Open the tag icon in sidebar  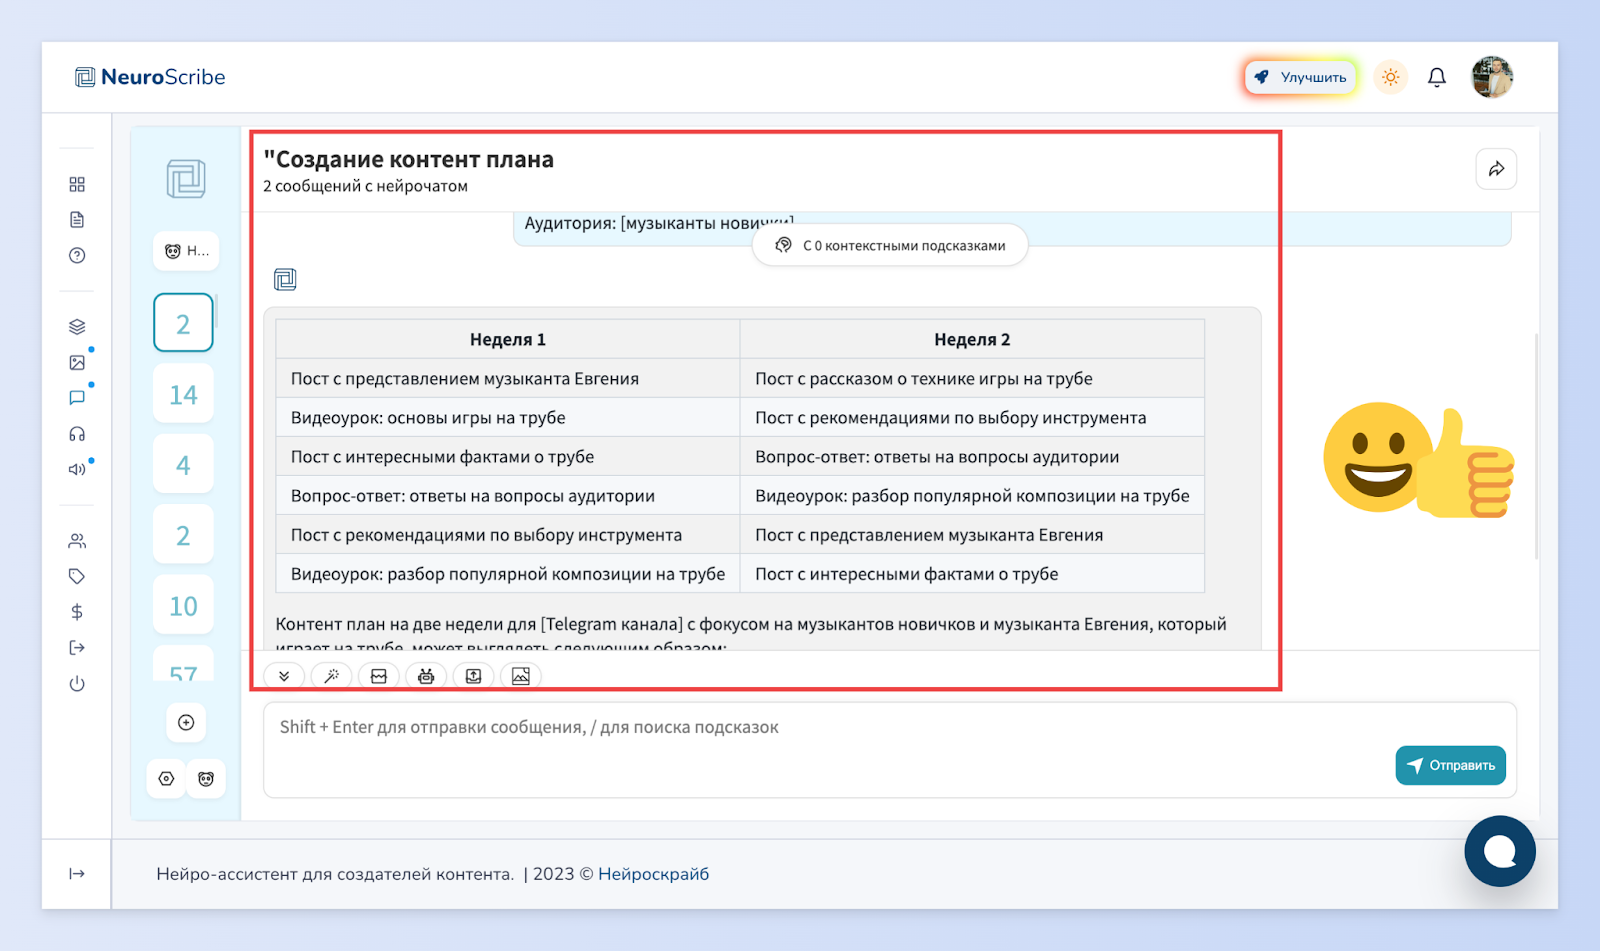77,576
